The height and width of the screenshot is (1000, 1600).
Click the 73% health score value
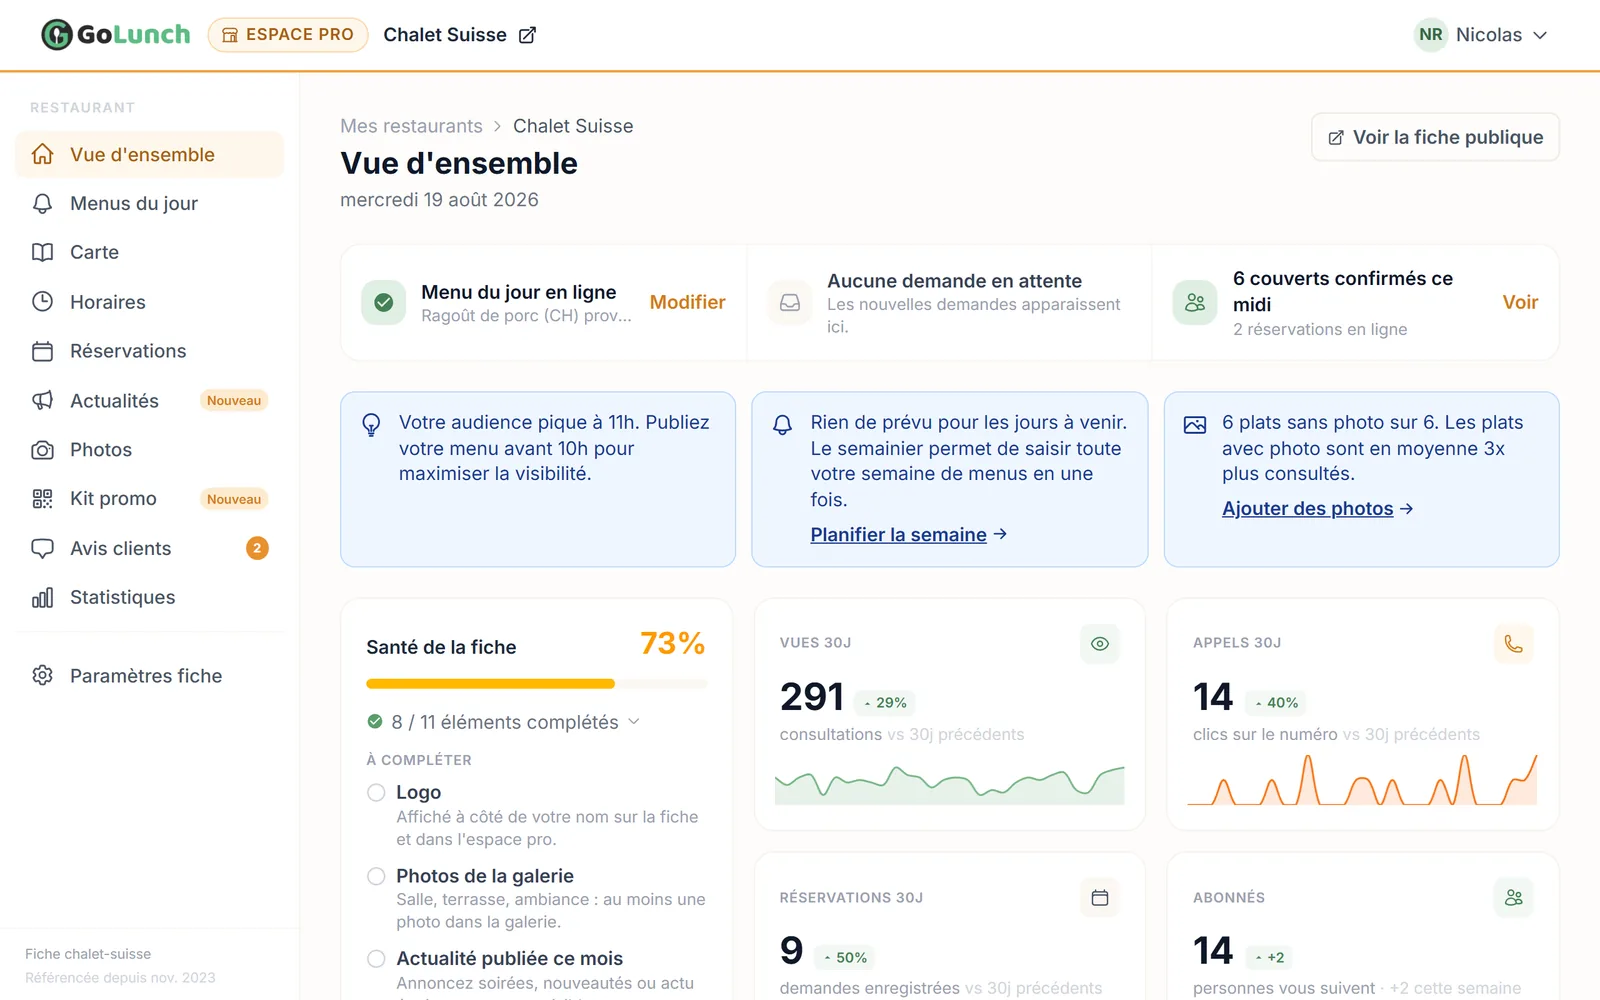[x=673, y=643]
